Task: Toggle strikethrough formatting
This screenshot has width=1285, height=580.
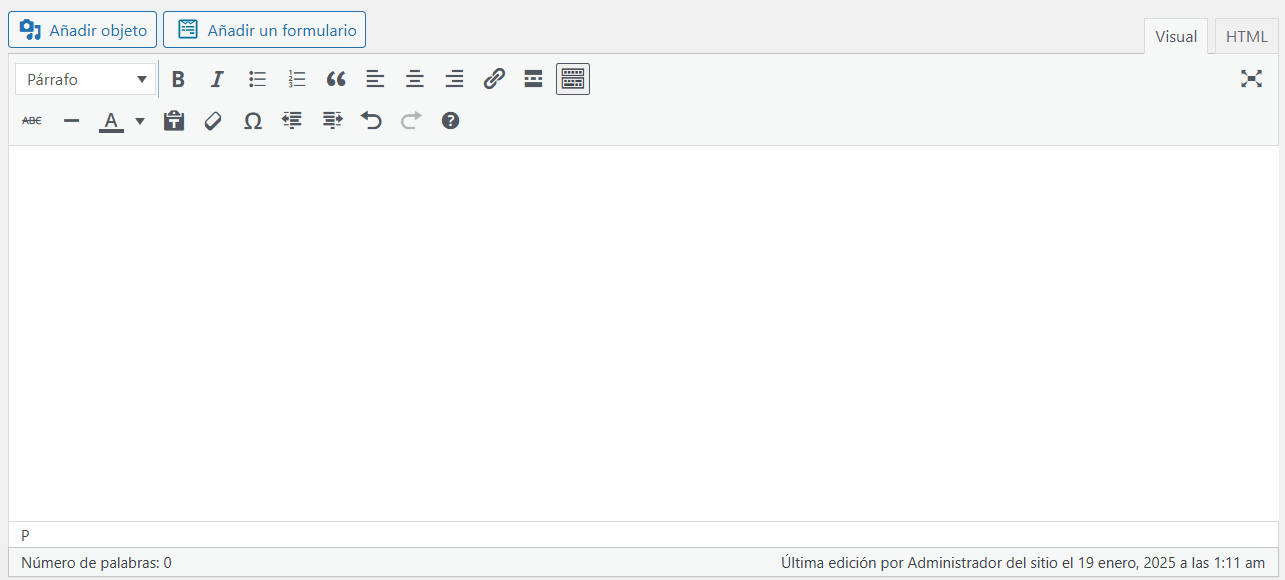Action: point(32,121)
